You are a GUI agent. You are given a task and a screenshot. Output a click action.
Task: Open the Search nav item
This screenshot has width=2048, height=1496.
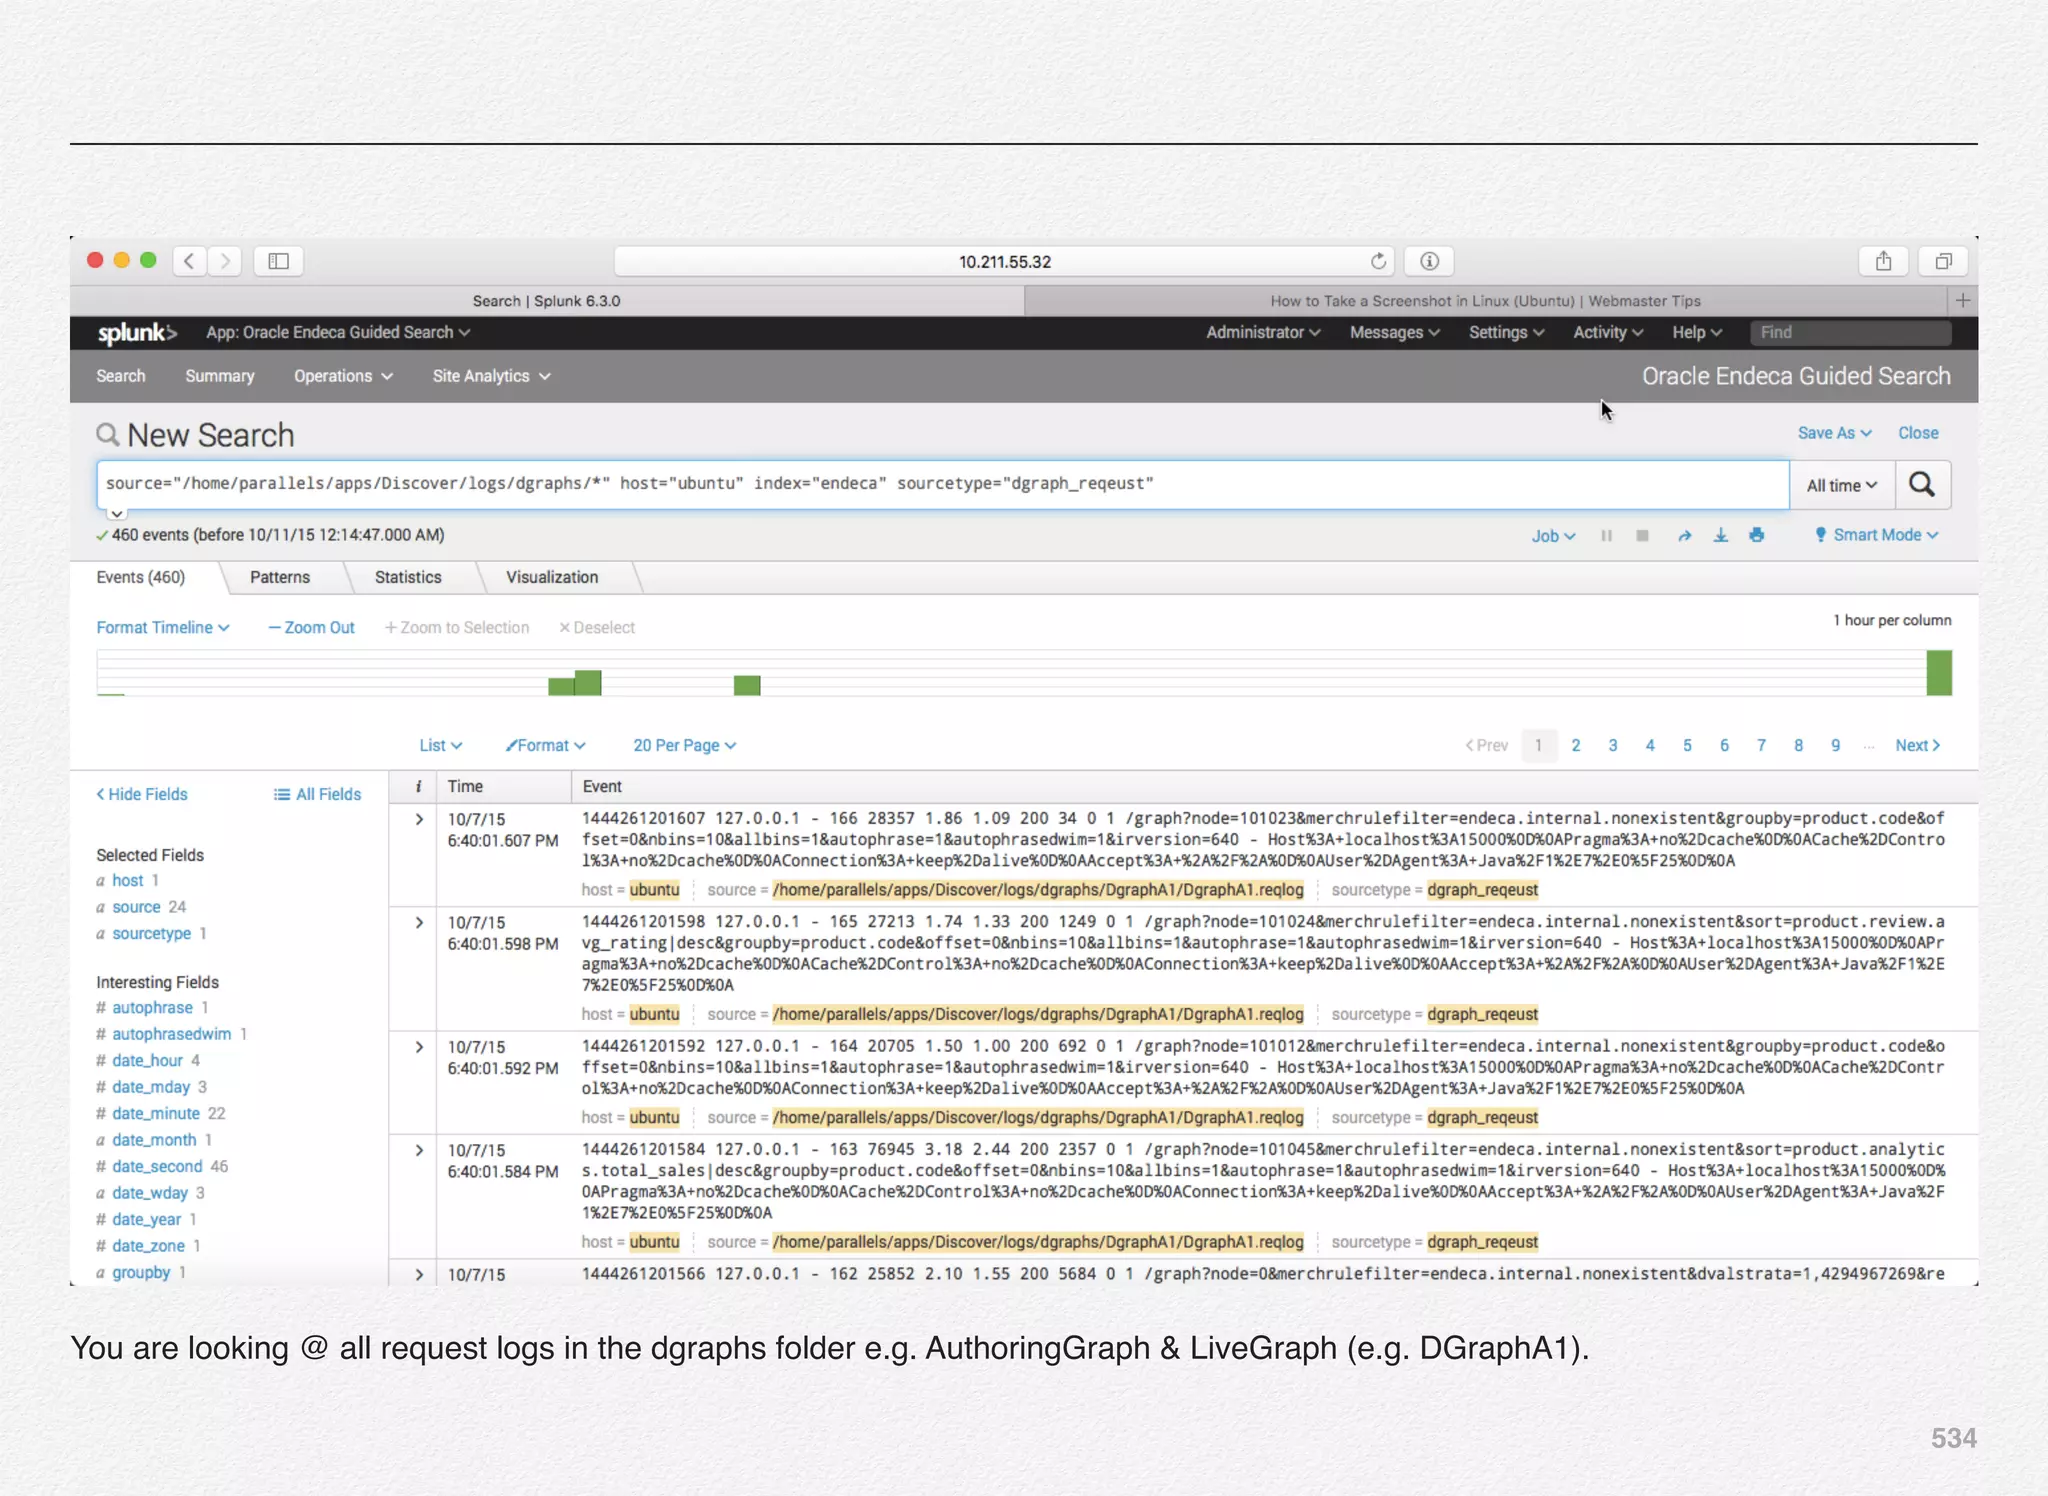(x=121, y=376)
